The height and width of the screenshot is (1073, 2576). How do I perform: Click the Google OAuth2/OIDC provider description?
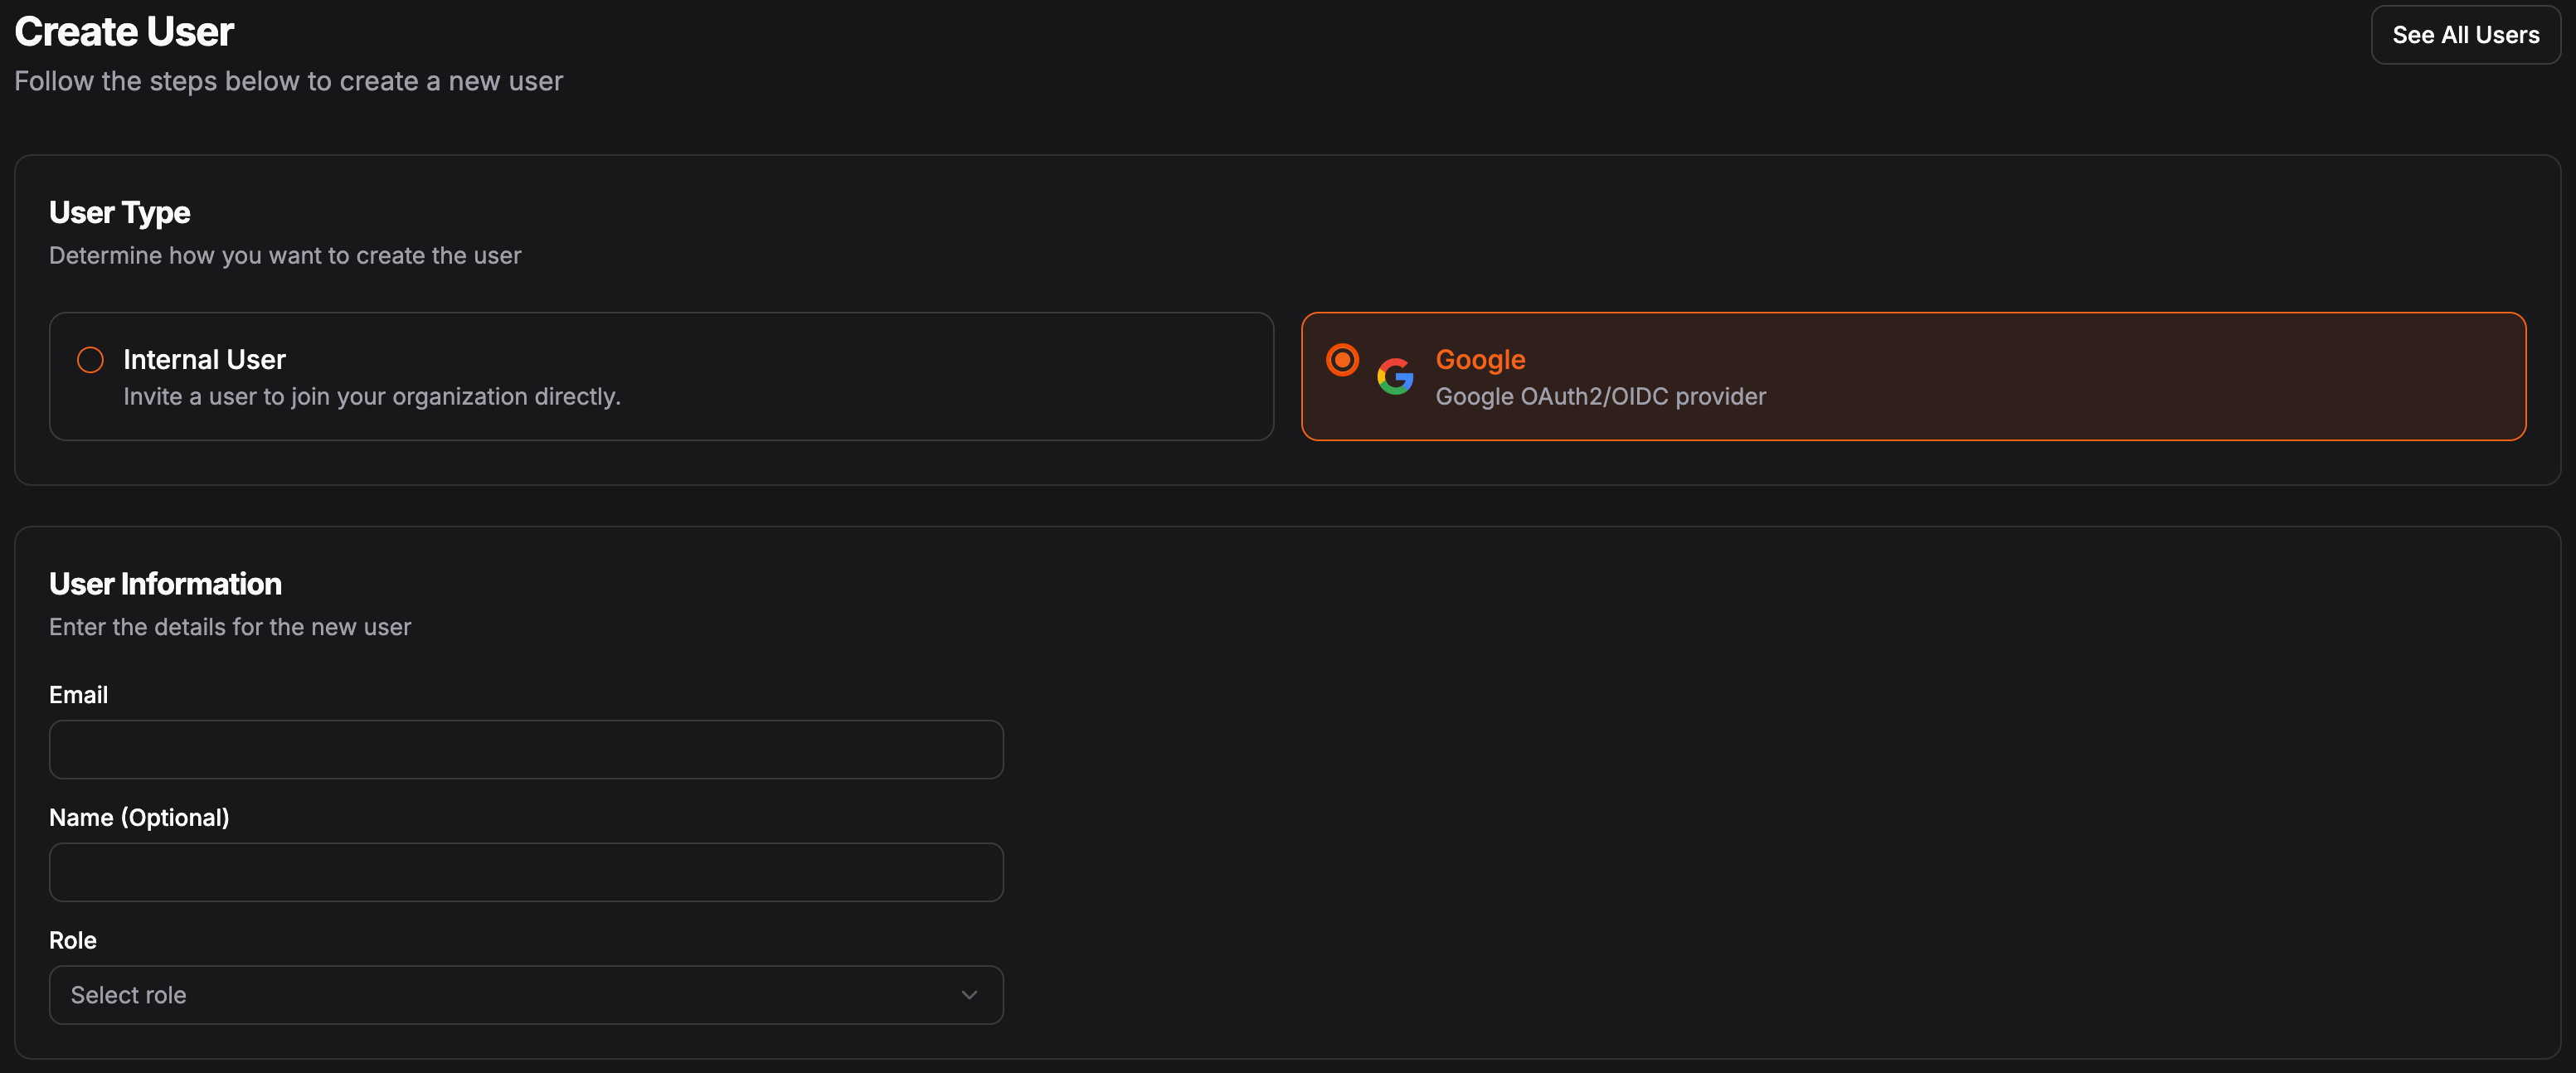tap(1600, 397)
